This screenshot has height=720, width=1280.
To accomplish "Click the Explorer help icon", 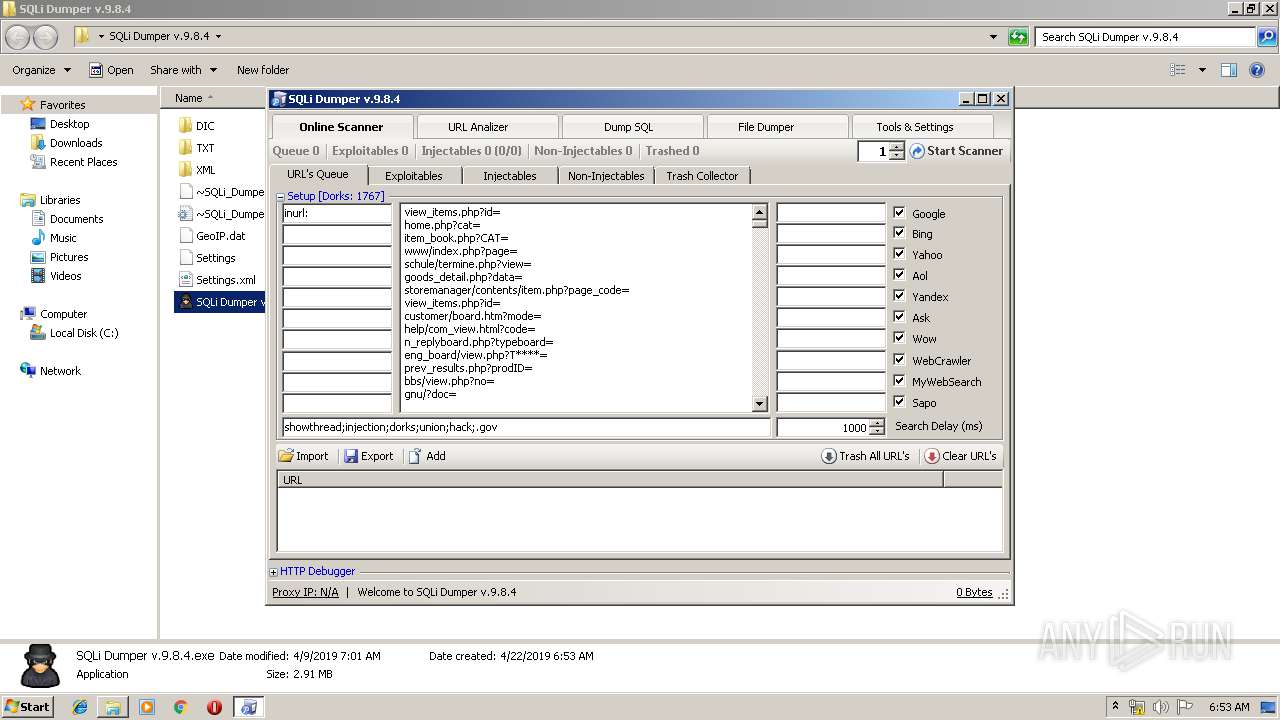I will click(1257, 70).
